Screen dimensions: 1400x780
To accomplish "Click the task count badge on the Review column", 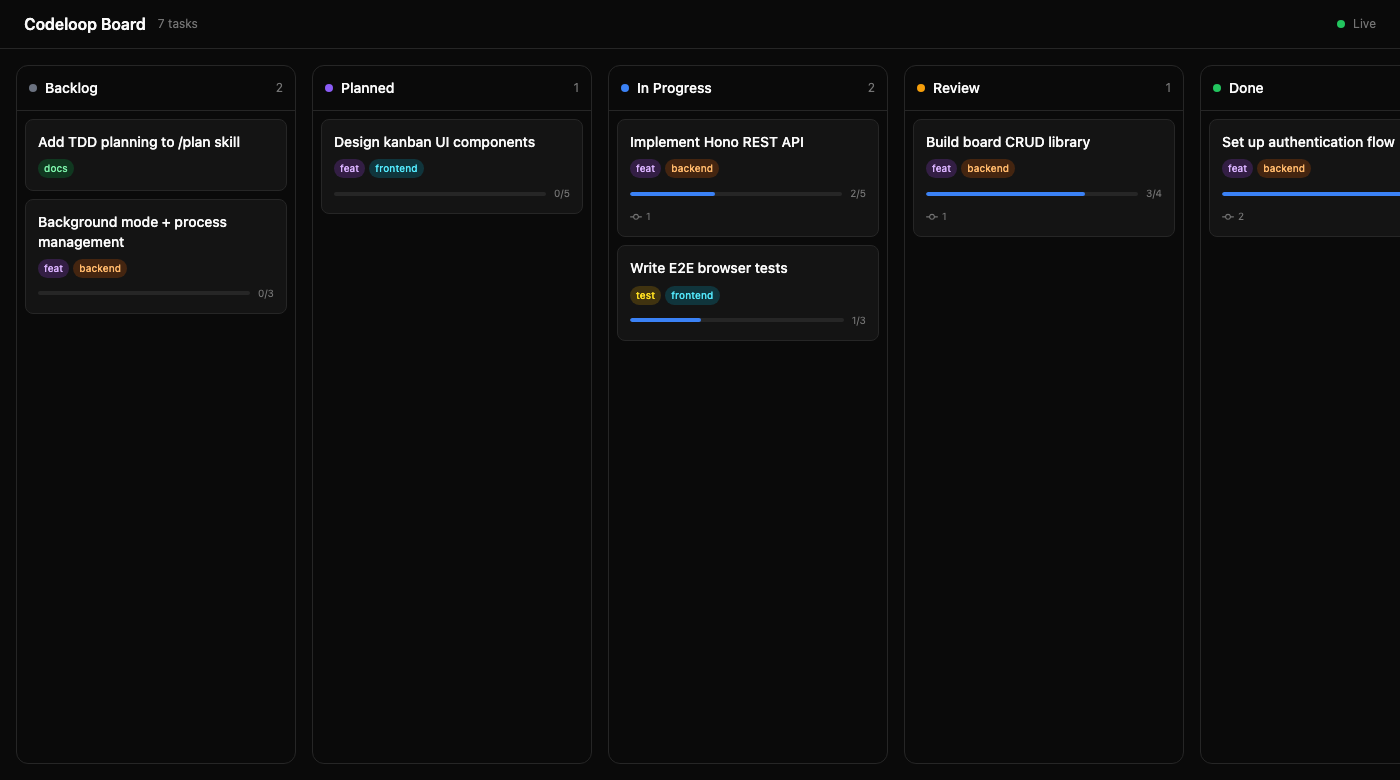I will [x=1168, y=88].
